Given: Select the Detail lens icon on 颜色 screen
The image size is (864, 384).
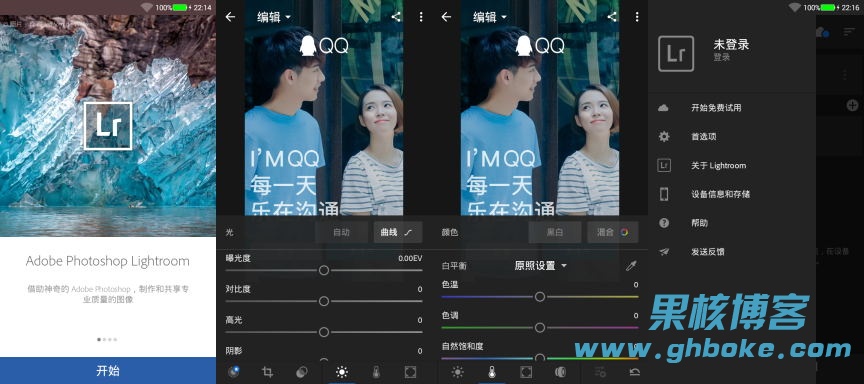Looking at the screenshot, I should click(x=560, y=372).
